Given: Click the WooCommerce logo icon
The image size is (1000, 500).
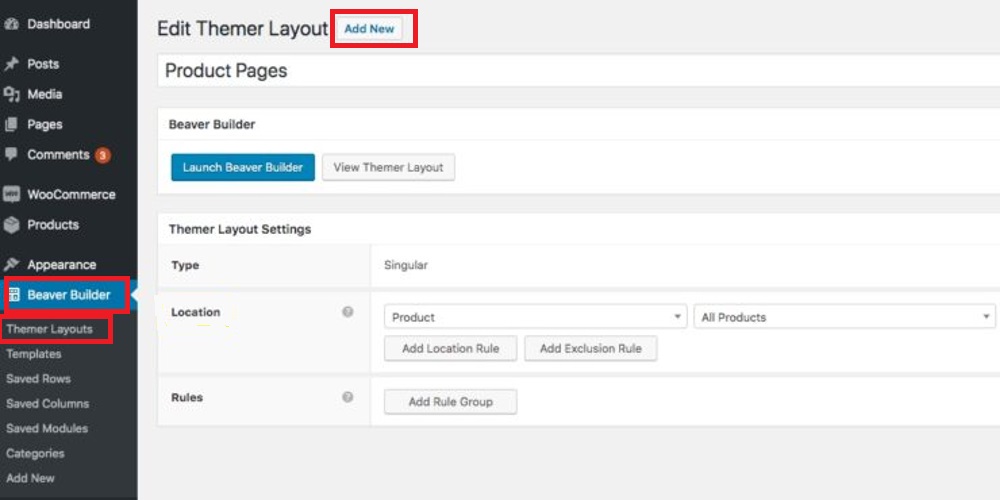Looking at the screenshot, I should [11, 195].
